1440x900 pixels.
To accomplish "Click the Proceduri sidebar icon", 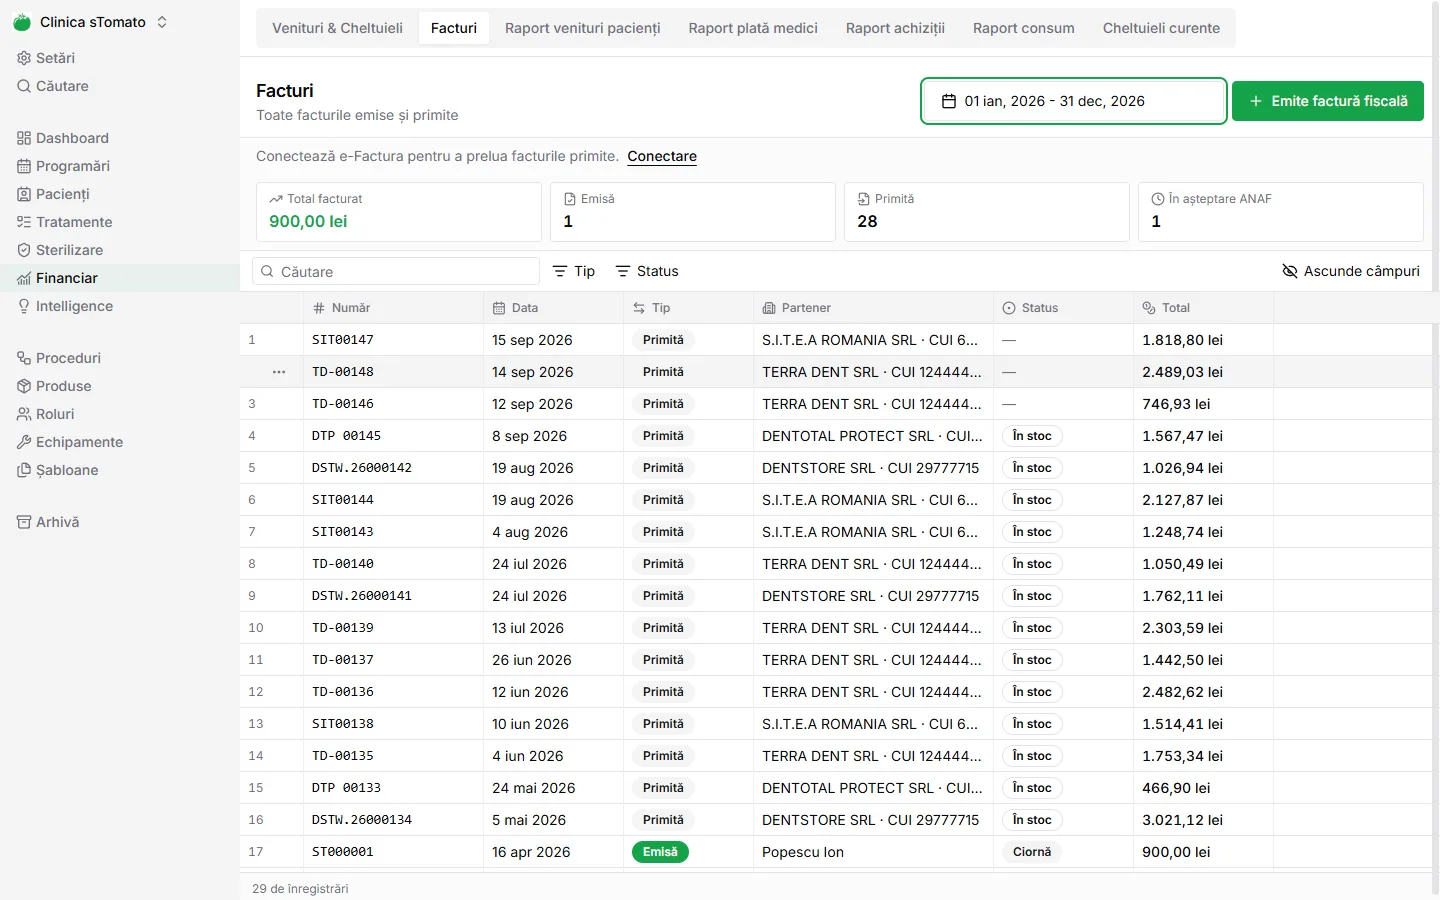I will pyautogui.click(x=24, y=358).
